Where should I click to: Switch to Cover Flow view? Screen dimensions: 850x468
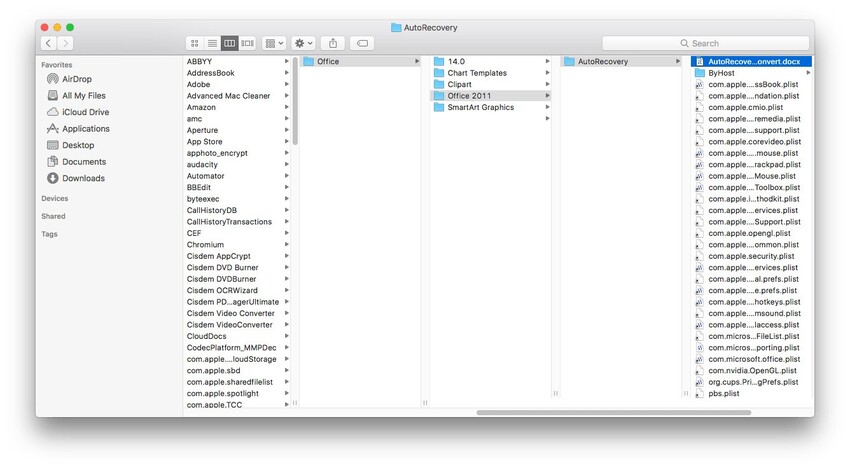click(x=248, y=43)
